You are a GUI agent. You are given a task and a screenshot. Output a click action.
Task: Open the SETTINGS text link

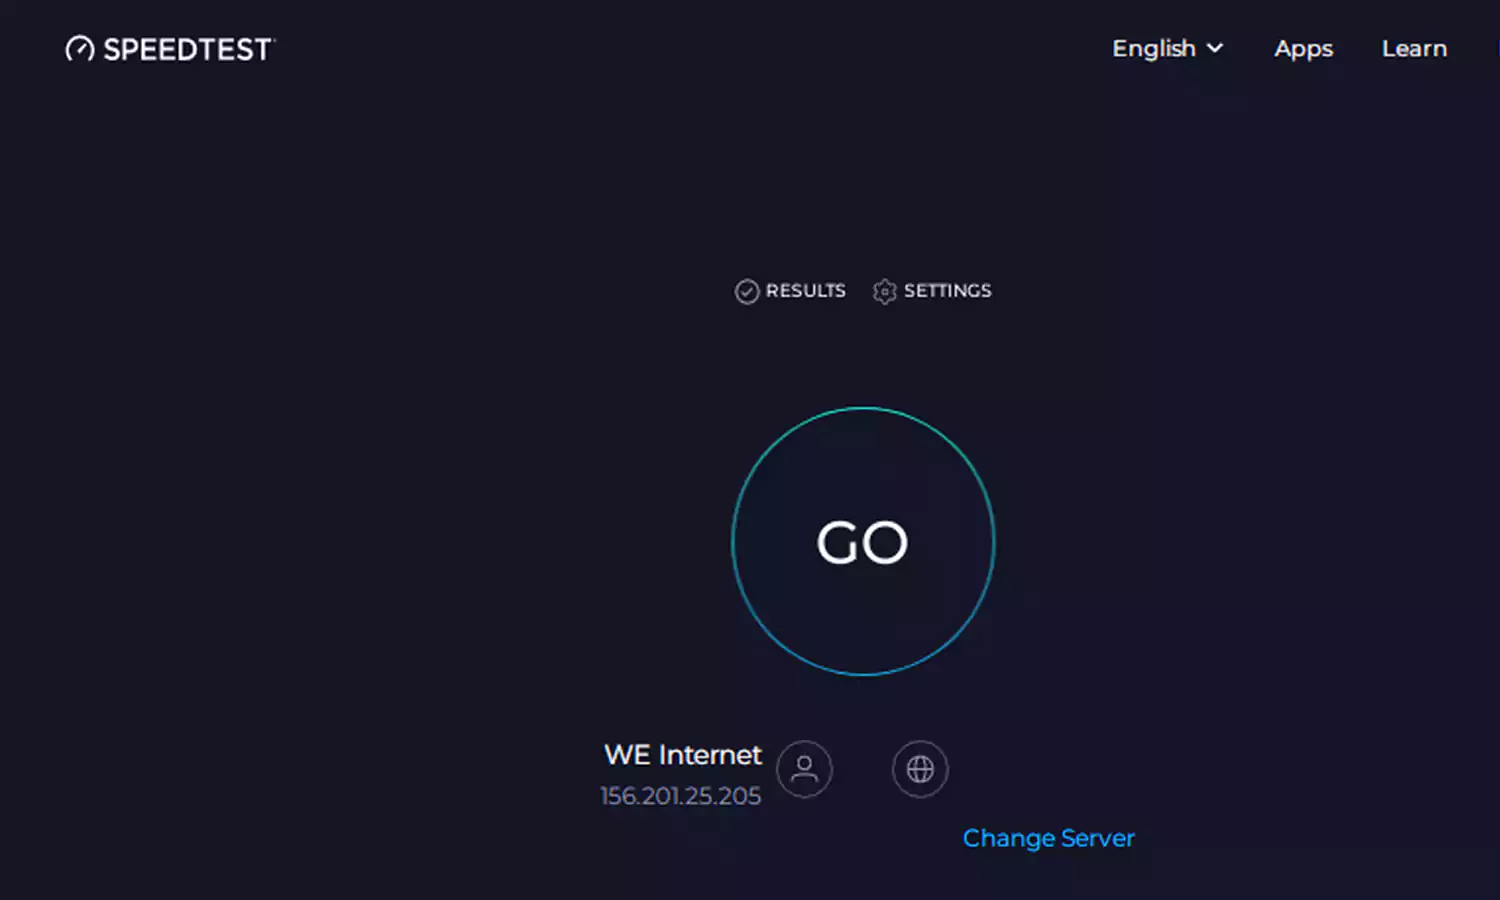pos(947,291)
